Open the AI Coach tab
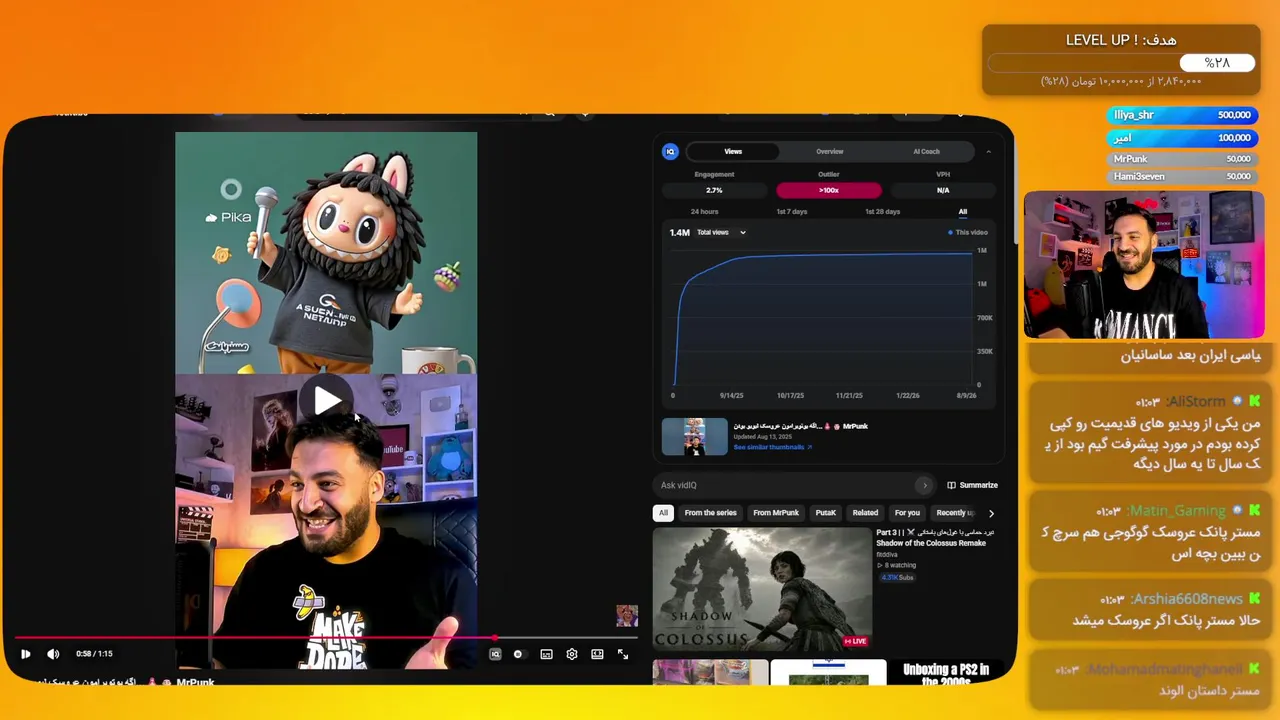The width and height of the screenshot is (1280, 720). (927, 151)
